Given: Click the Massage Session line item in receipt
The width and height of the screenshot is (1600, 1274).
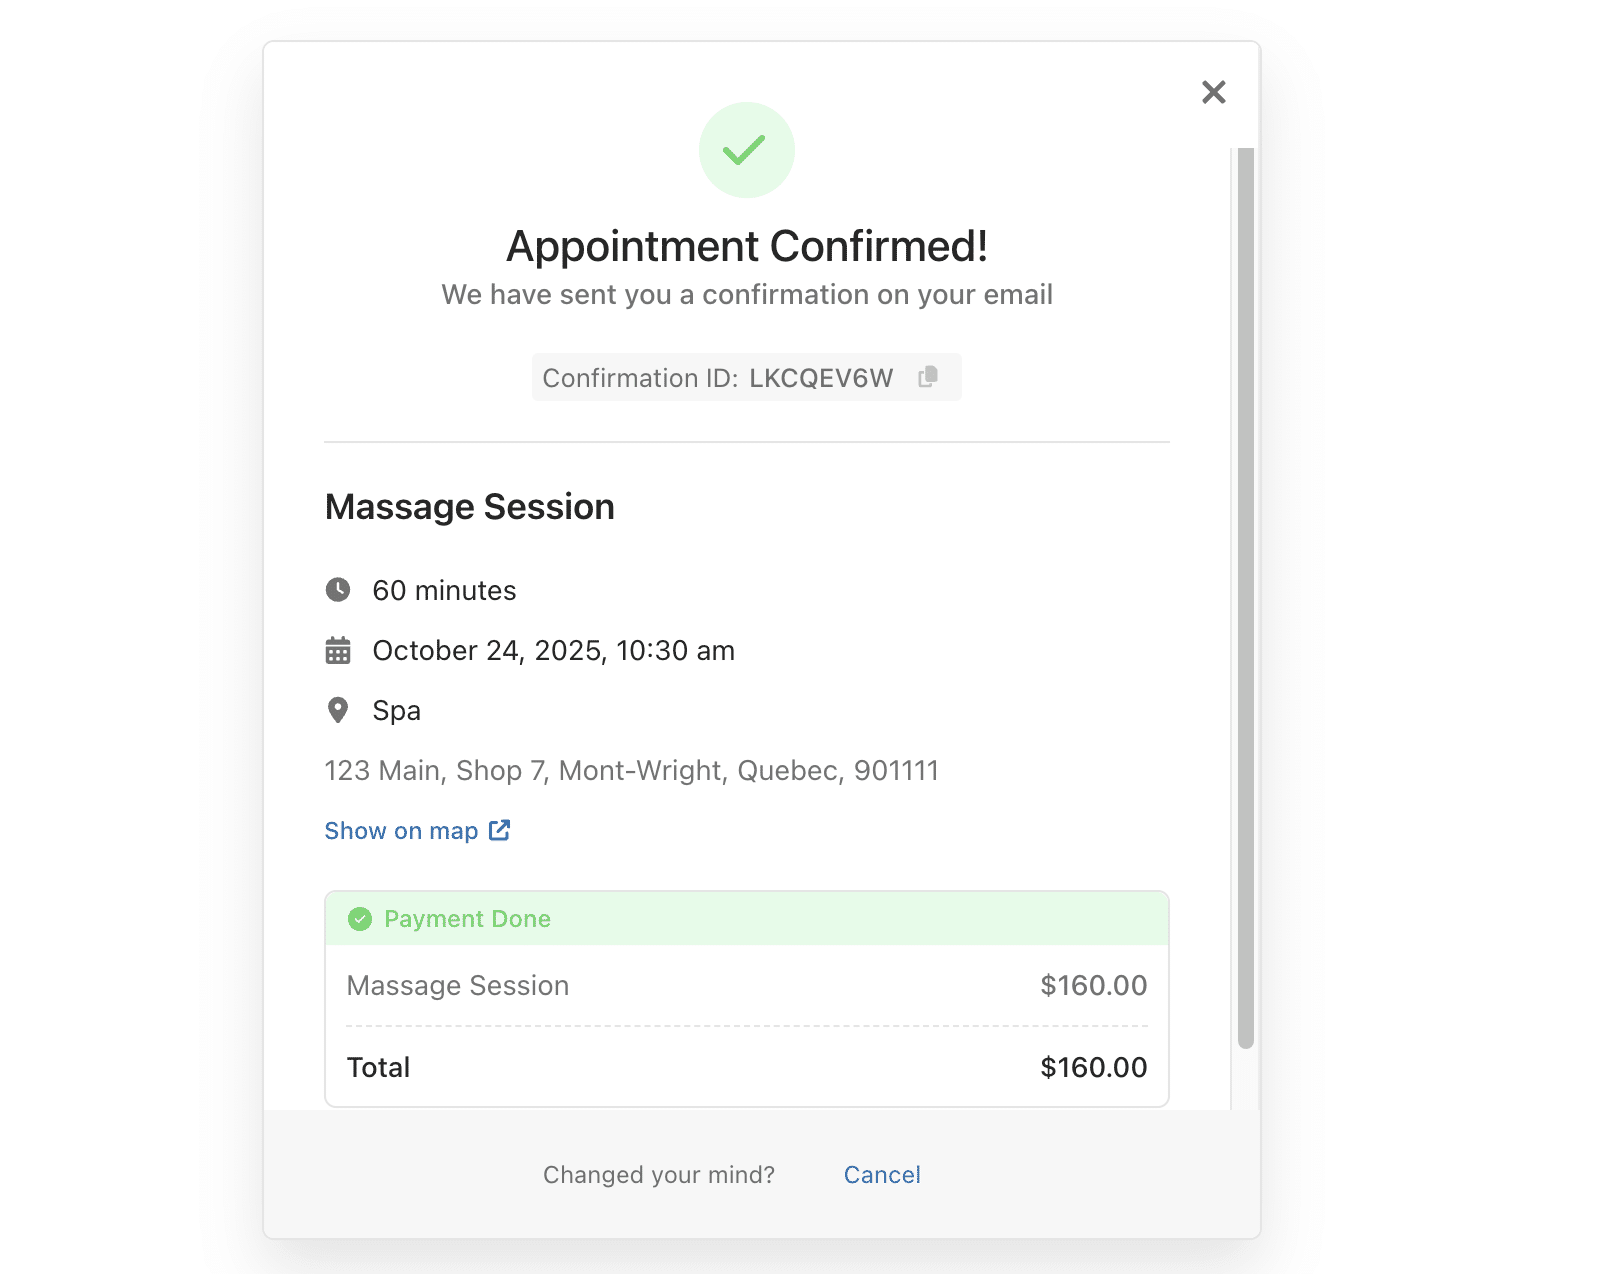Looking at the screenshot, I should click(458, 986).
